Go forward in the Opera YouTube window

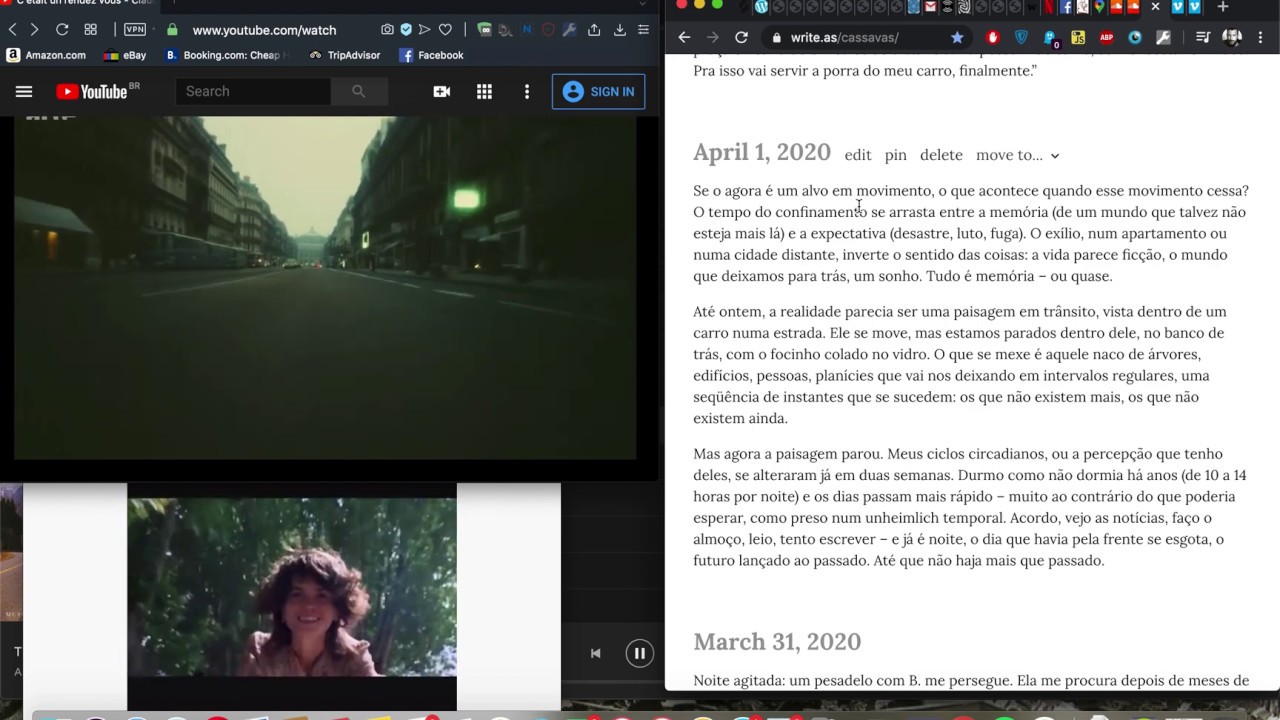pyautogui.click(x=34, y=30)
